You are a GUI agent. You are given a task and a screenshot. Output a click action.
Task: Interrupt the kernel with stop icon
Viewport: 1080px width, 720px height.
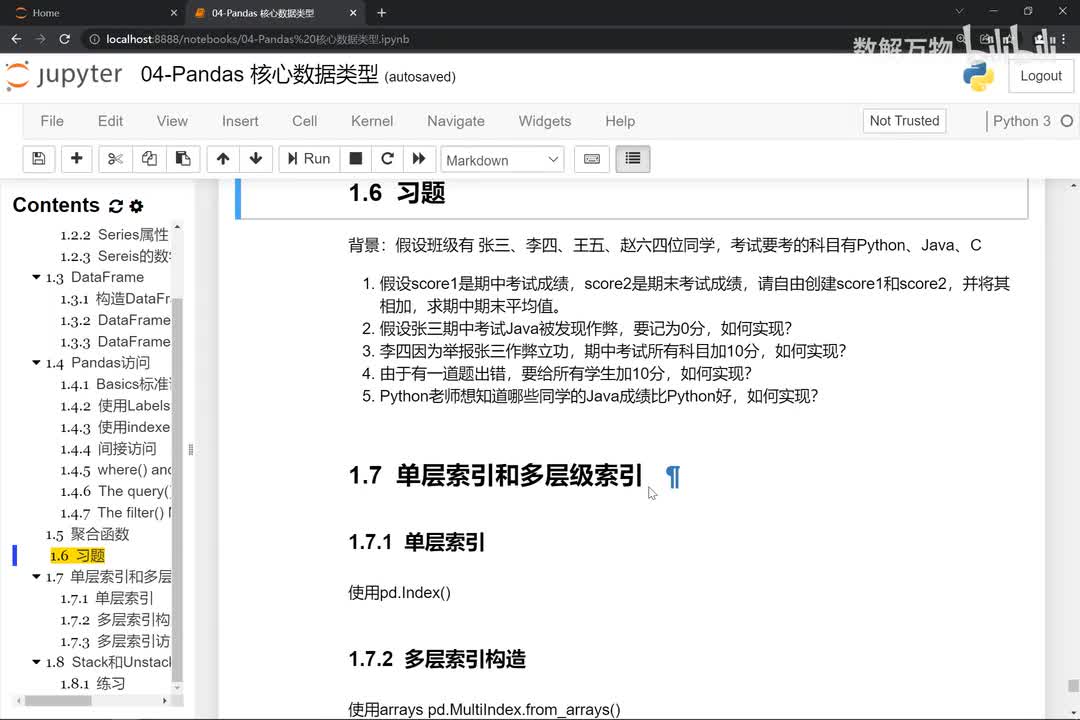click(355, 159)
